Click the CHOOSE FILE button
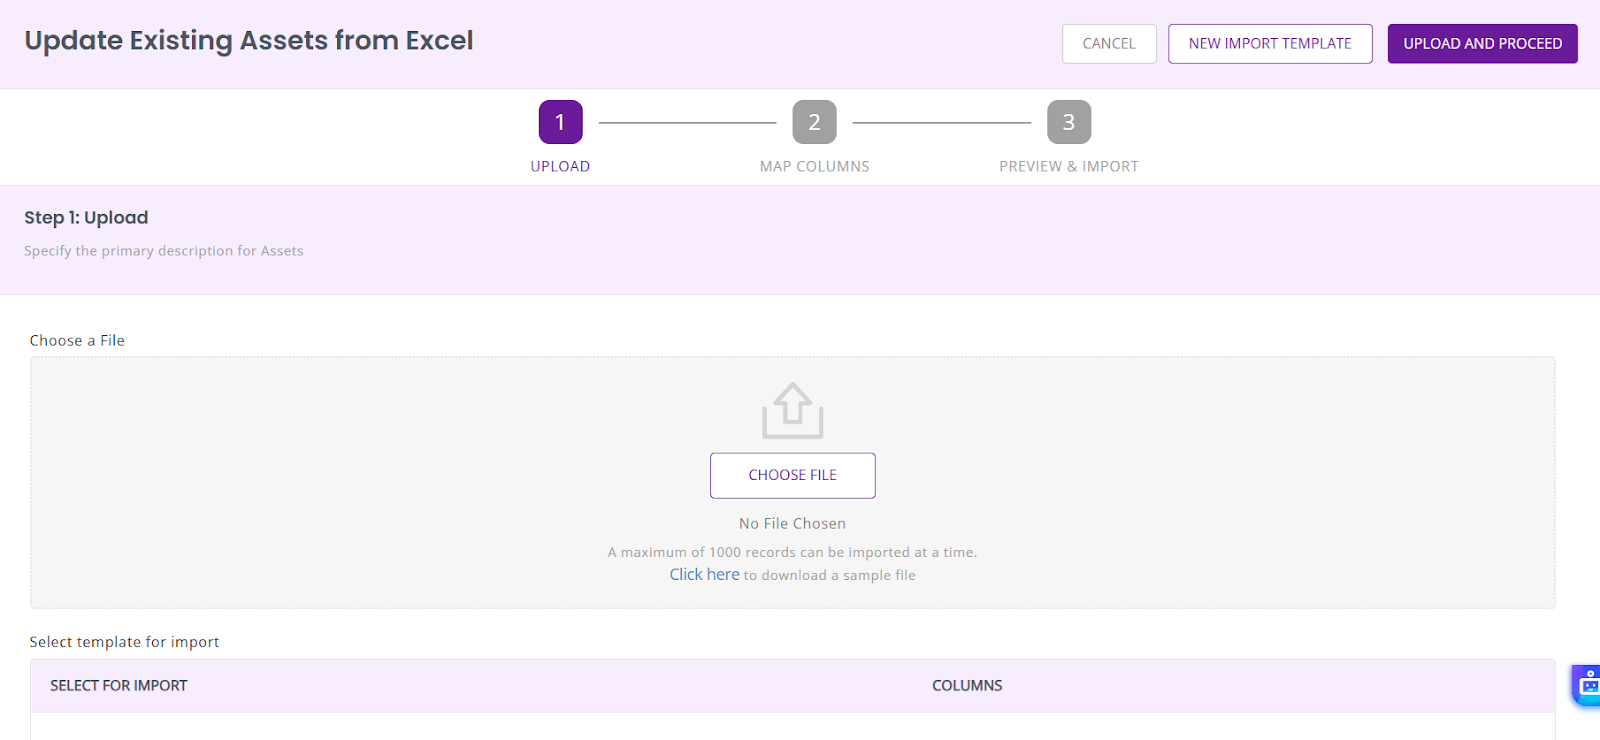The image size is (1600, 740). 793,475
